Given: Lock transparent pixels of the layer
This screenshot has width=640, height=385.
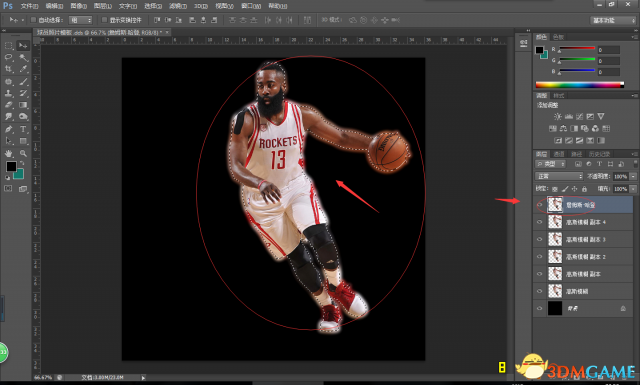Looking at the screenshot, I should tap(555, 189).
